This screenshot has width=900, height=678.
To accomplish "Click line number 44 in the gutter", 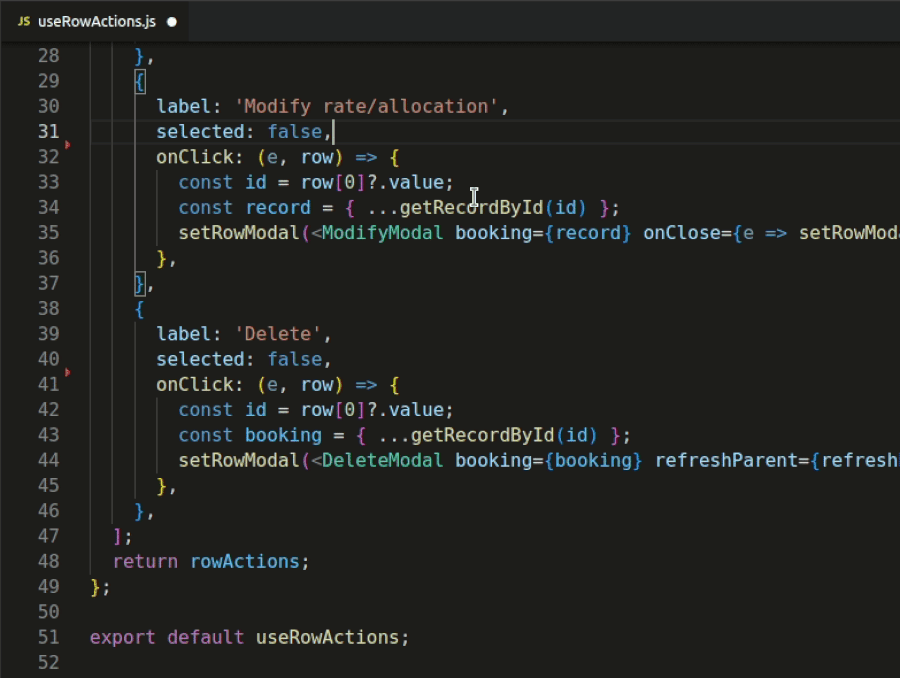I will click(x=48, y=460).
